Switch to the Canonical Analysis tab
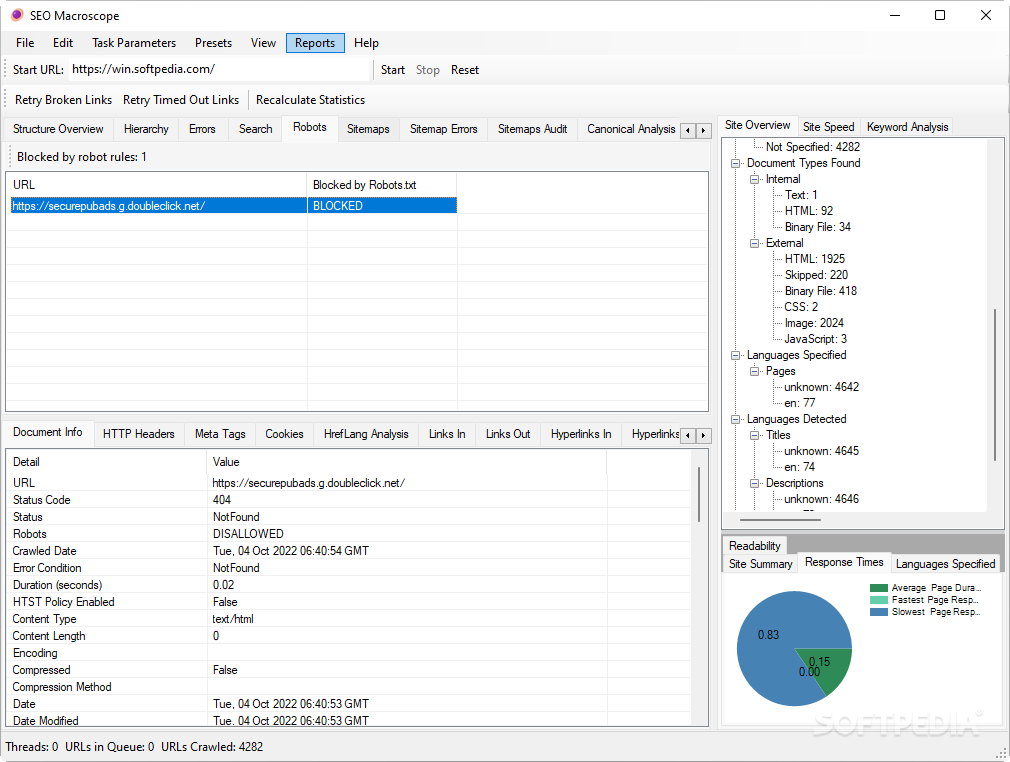The width and height of the screenshot is (1010, 762). [631, 129]
